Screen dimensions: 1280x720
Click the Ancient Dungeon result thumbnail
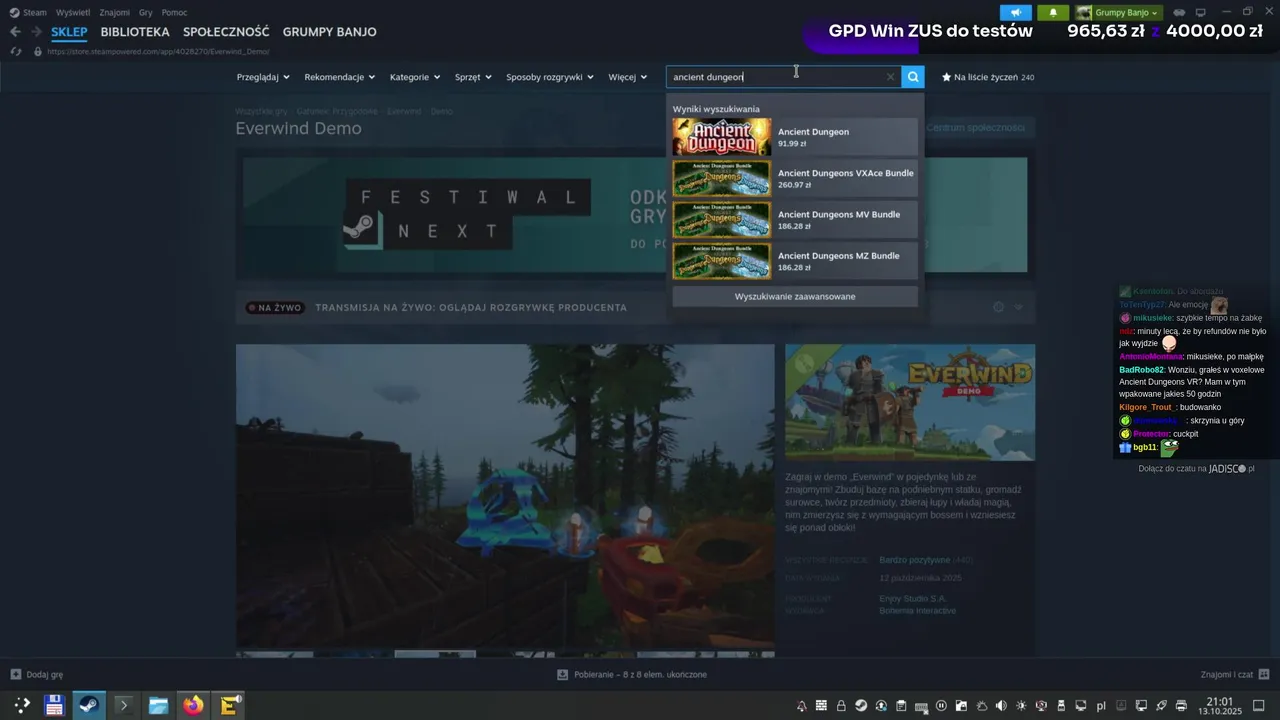pyautogui.click(x=722, y=137)
